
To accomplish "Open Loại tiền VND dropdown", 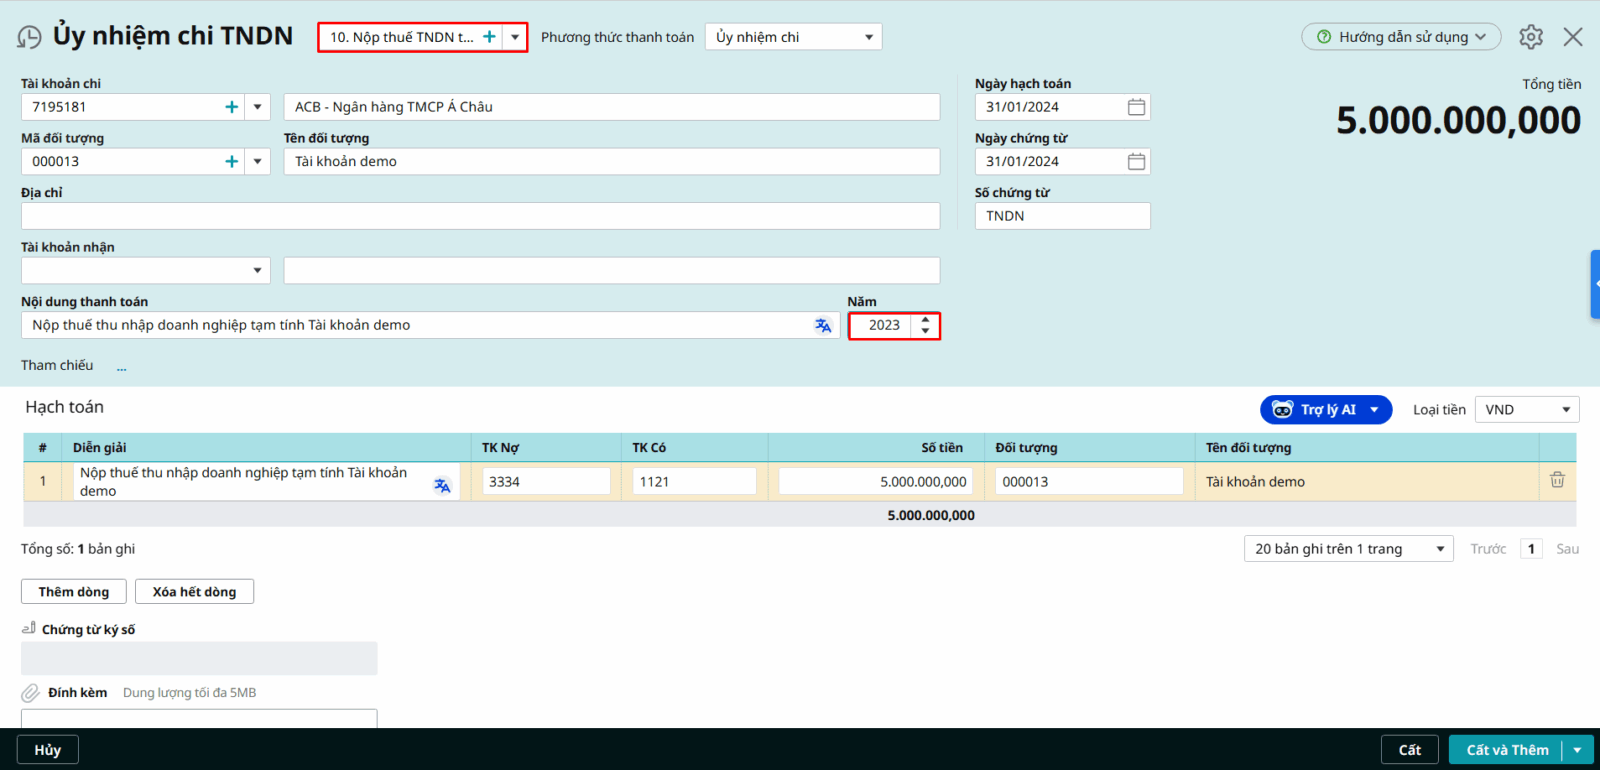I will pyautogui.click(x=1565, y=410).
